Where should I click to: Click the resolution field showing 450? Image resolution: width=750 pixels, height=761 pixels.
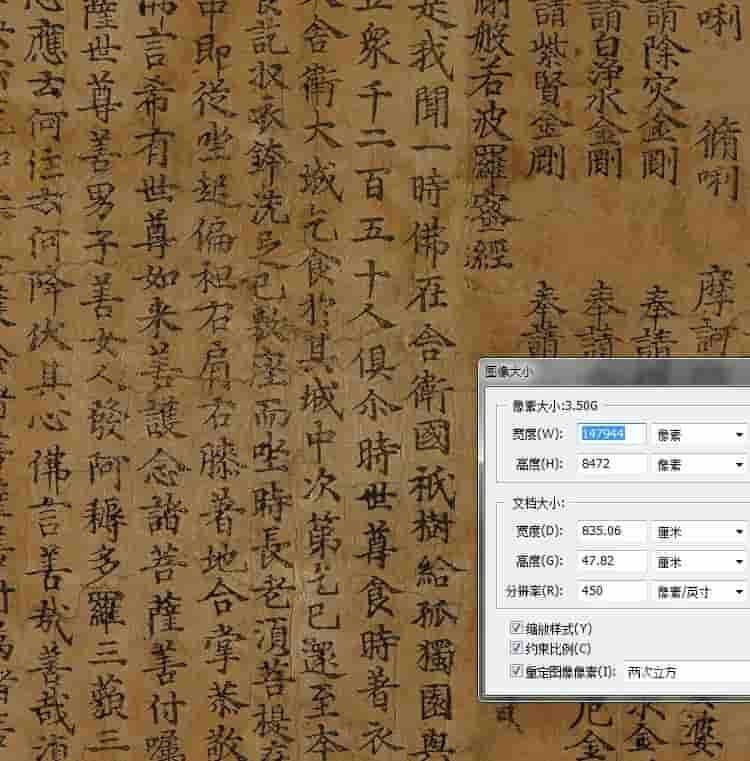(x=614, y=591)
